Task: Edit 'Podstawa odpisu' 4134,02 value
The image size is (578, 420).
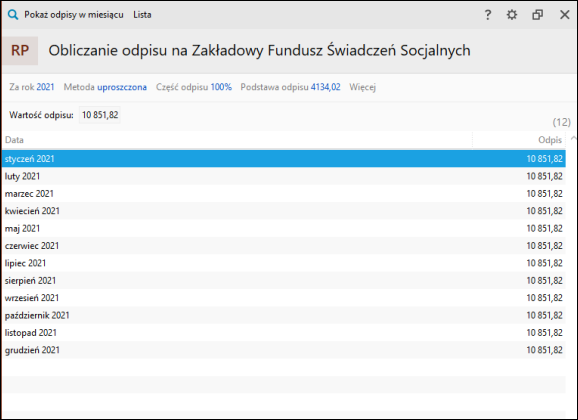Action: coord(325,87)
